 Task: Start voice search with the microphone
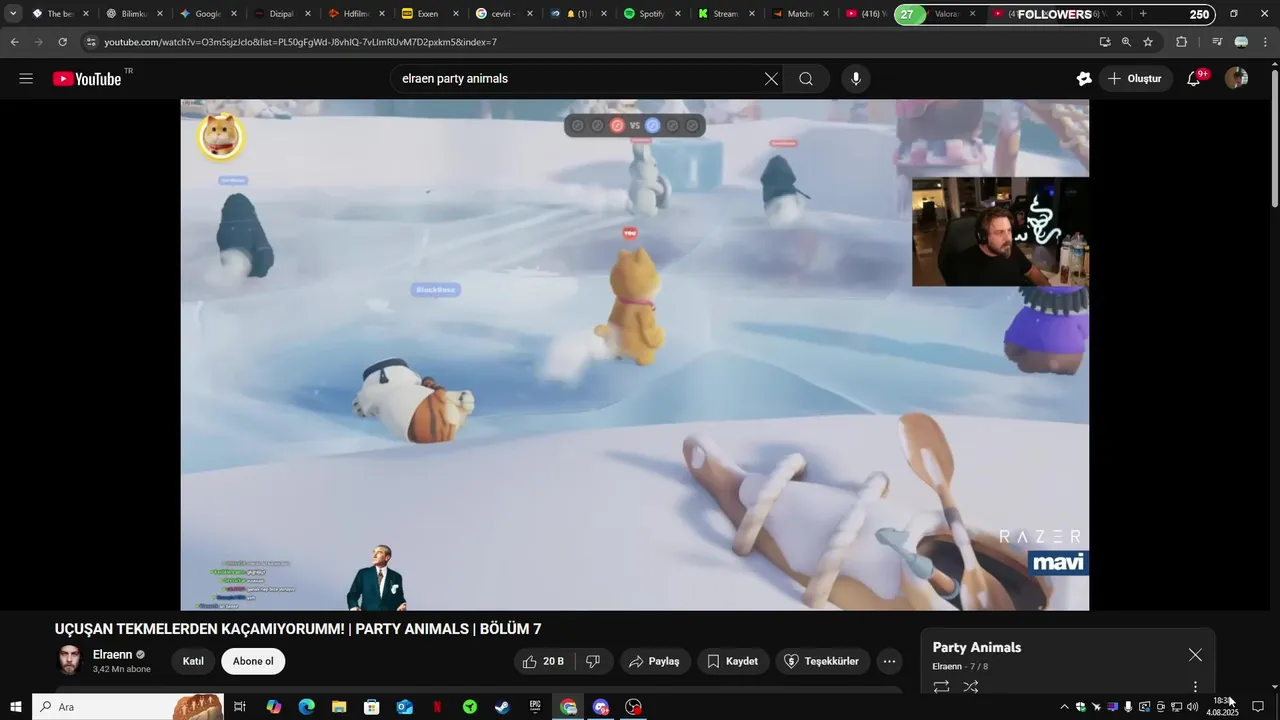[855, 79]
